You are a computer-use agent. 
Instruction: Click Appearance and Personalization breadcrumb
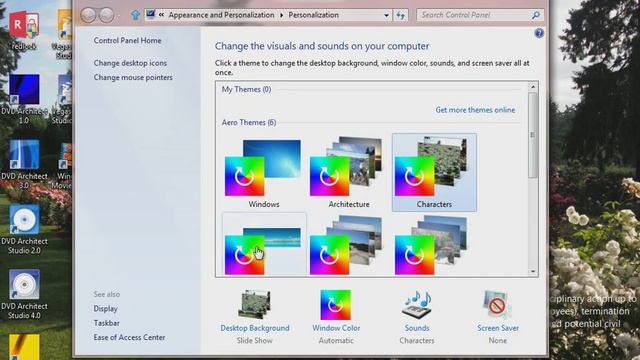[221, 15]
